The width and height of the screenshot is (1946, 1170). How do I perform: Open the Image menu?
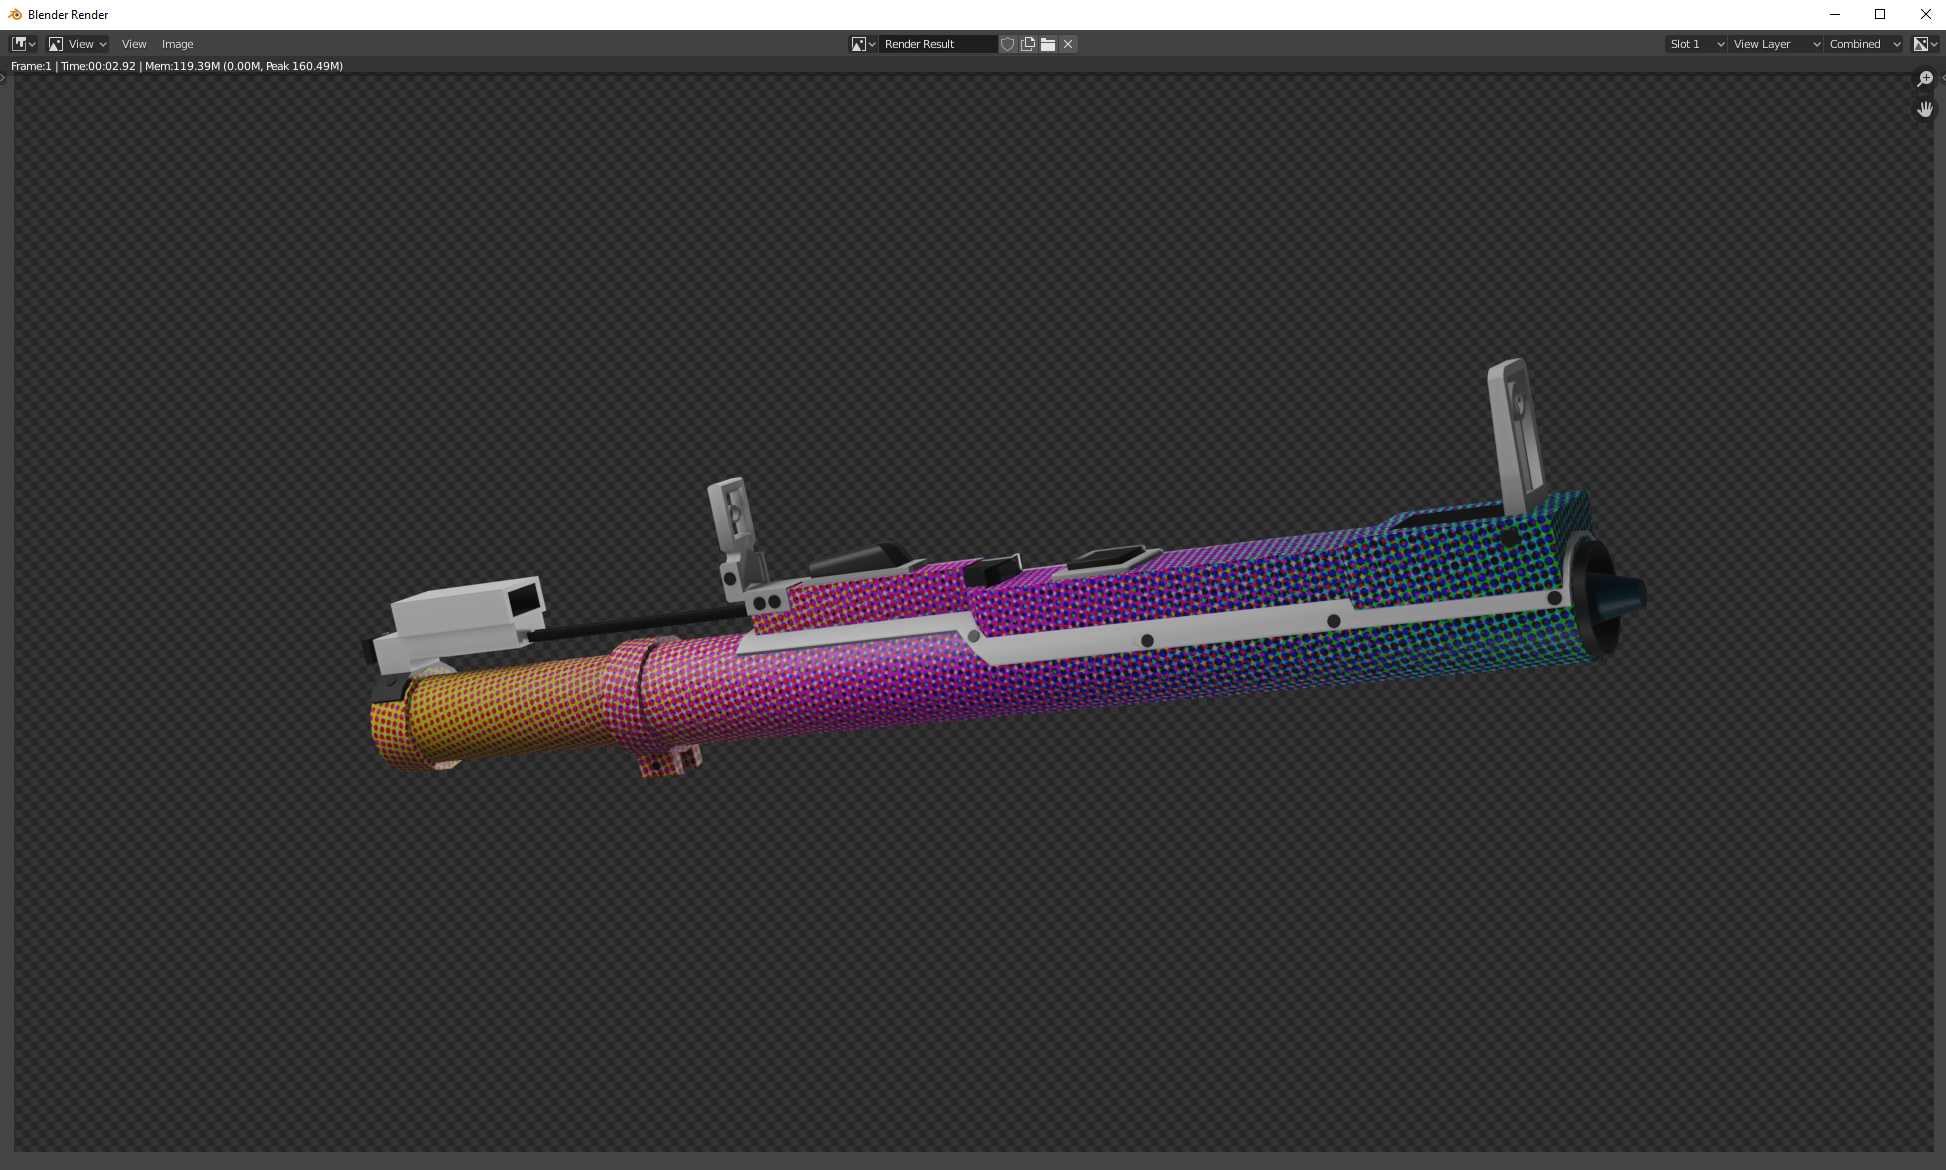point(177,44)
